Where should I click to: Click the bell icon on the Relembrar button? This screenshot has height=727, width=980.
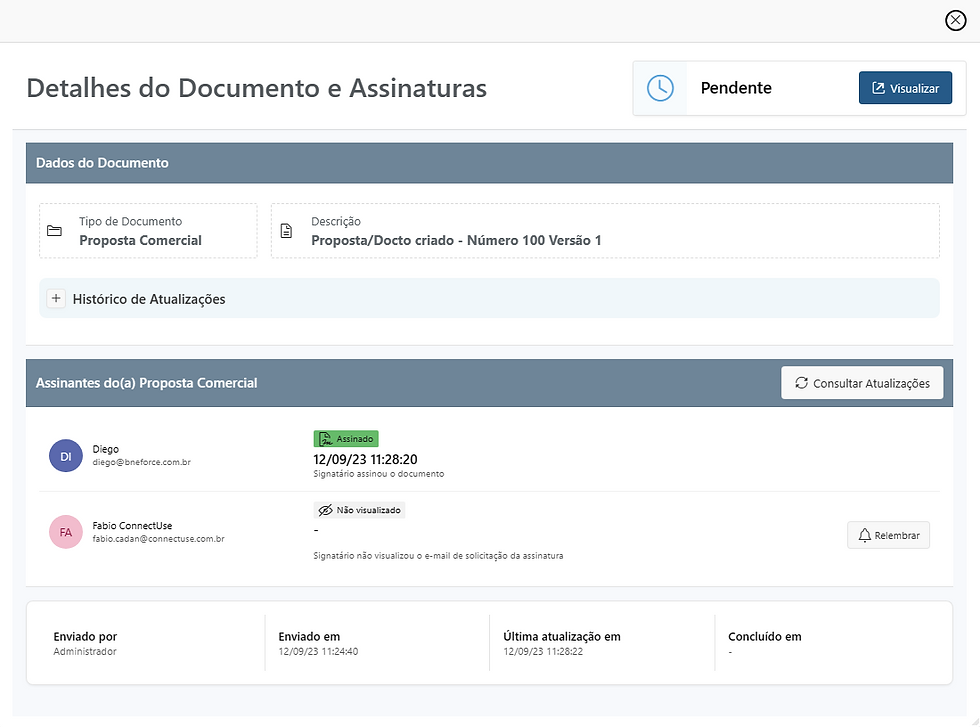click(x=863, y=535)
